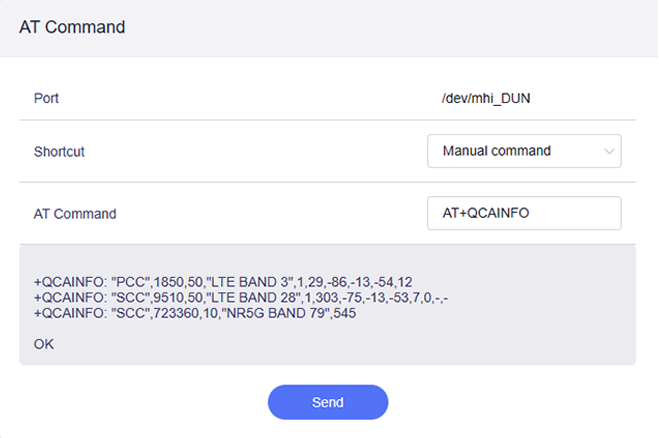Image resolution: width=659 pixels, height=438 pixels.
Task: Click the AT Command page heading
Action: (x=72, y=27)
